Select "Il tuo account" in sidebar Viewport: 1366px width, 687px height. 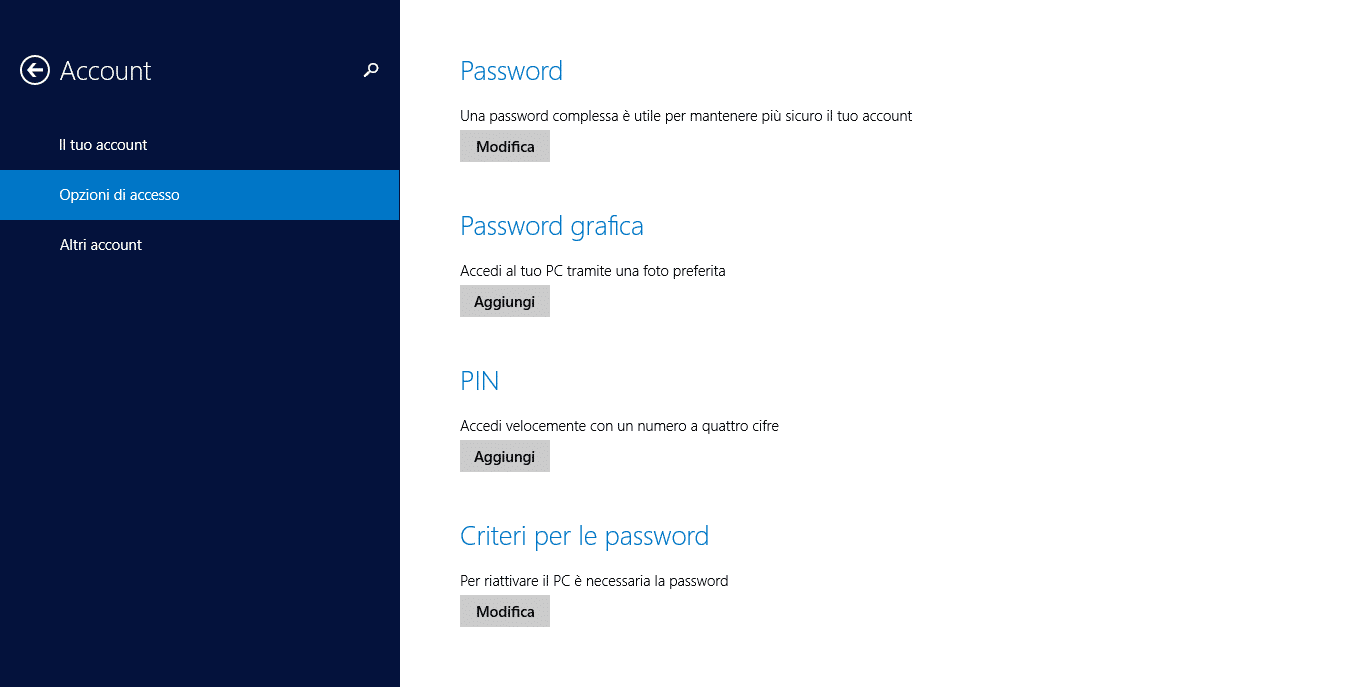(x=103, y=144)
